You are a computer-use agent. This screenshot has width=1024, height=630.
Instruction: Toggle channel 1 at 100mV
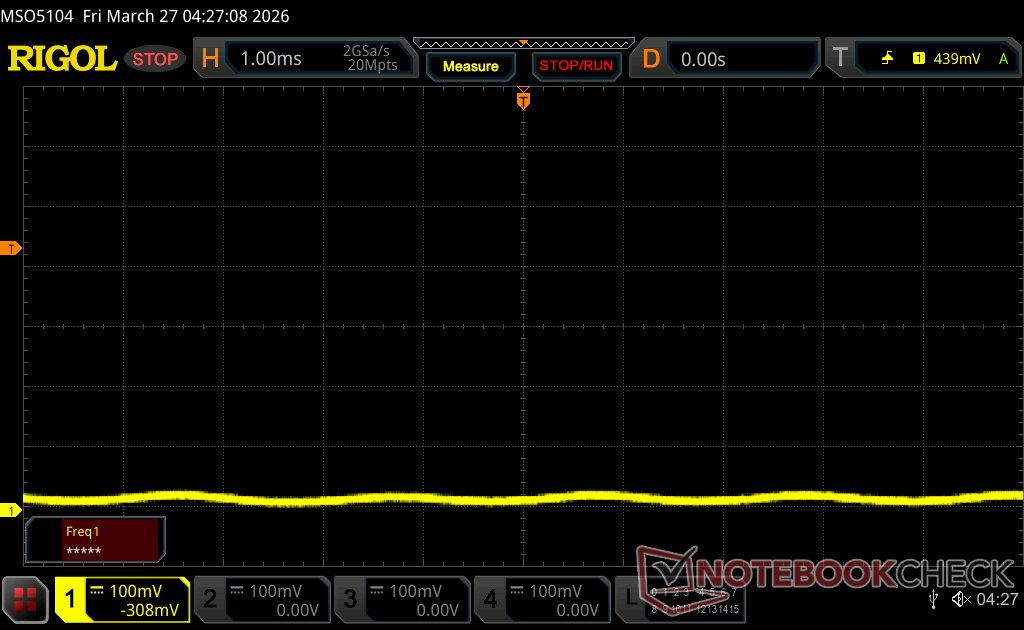[122, 599]
